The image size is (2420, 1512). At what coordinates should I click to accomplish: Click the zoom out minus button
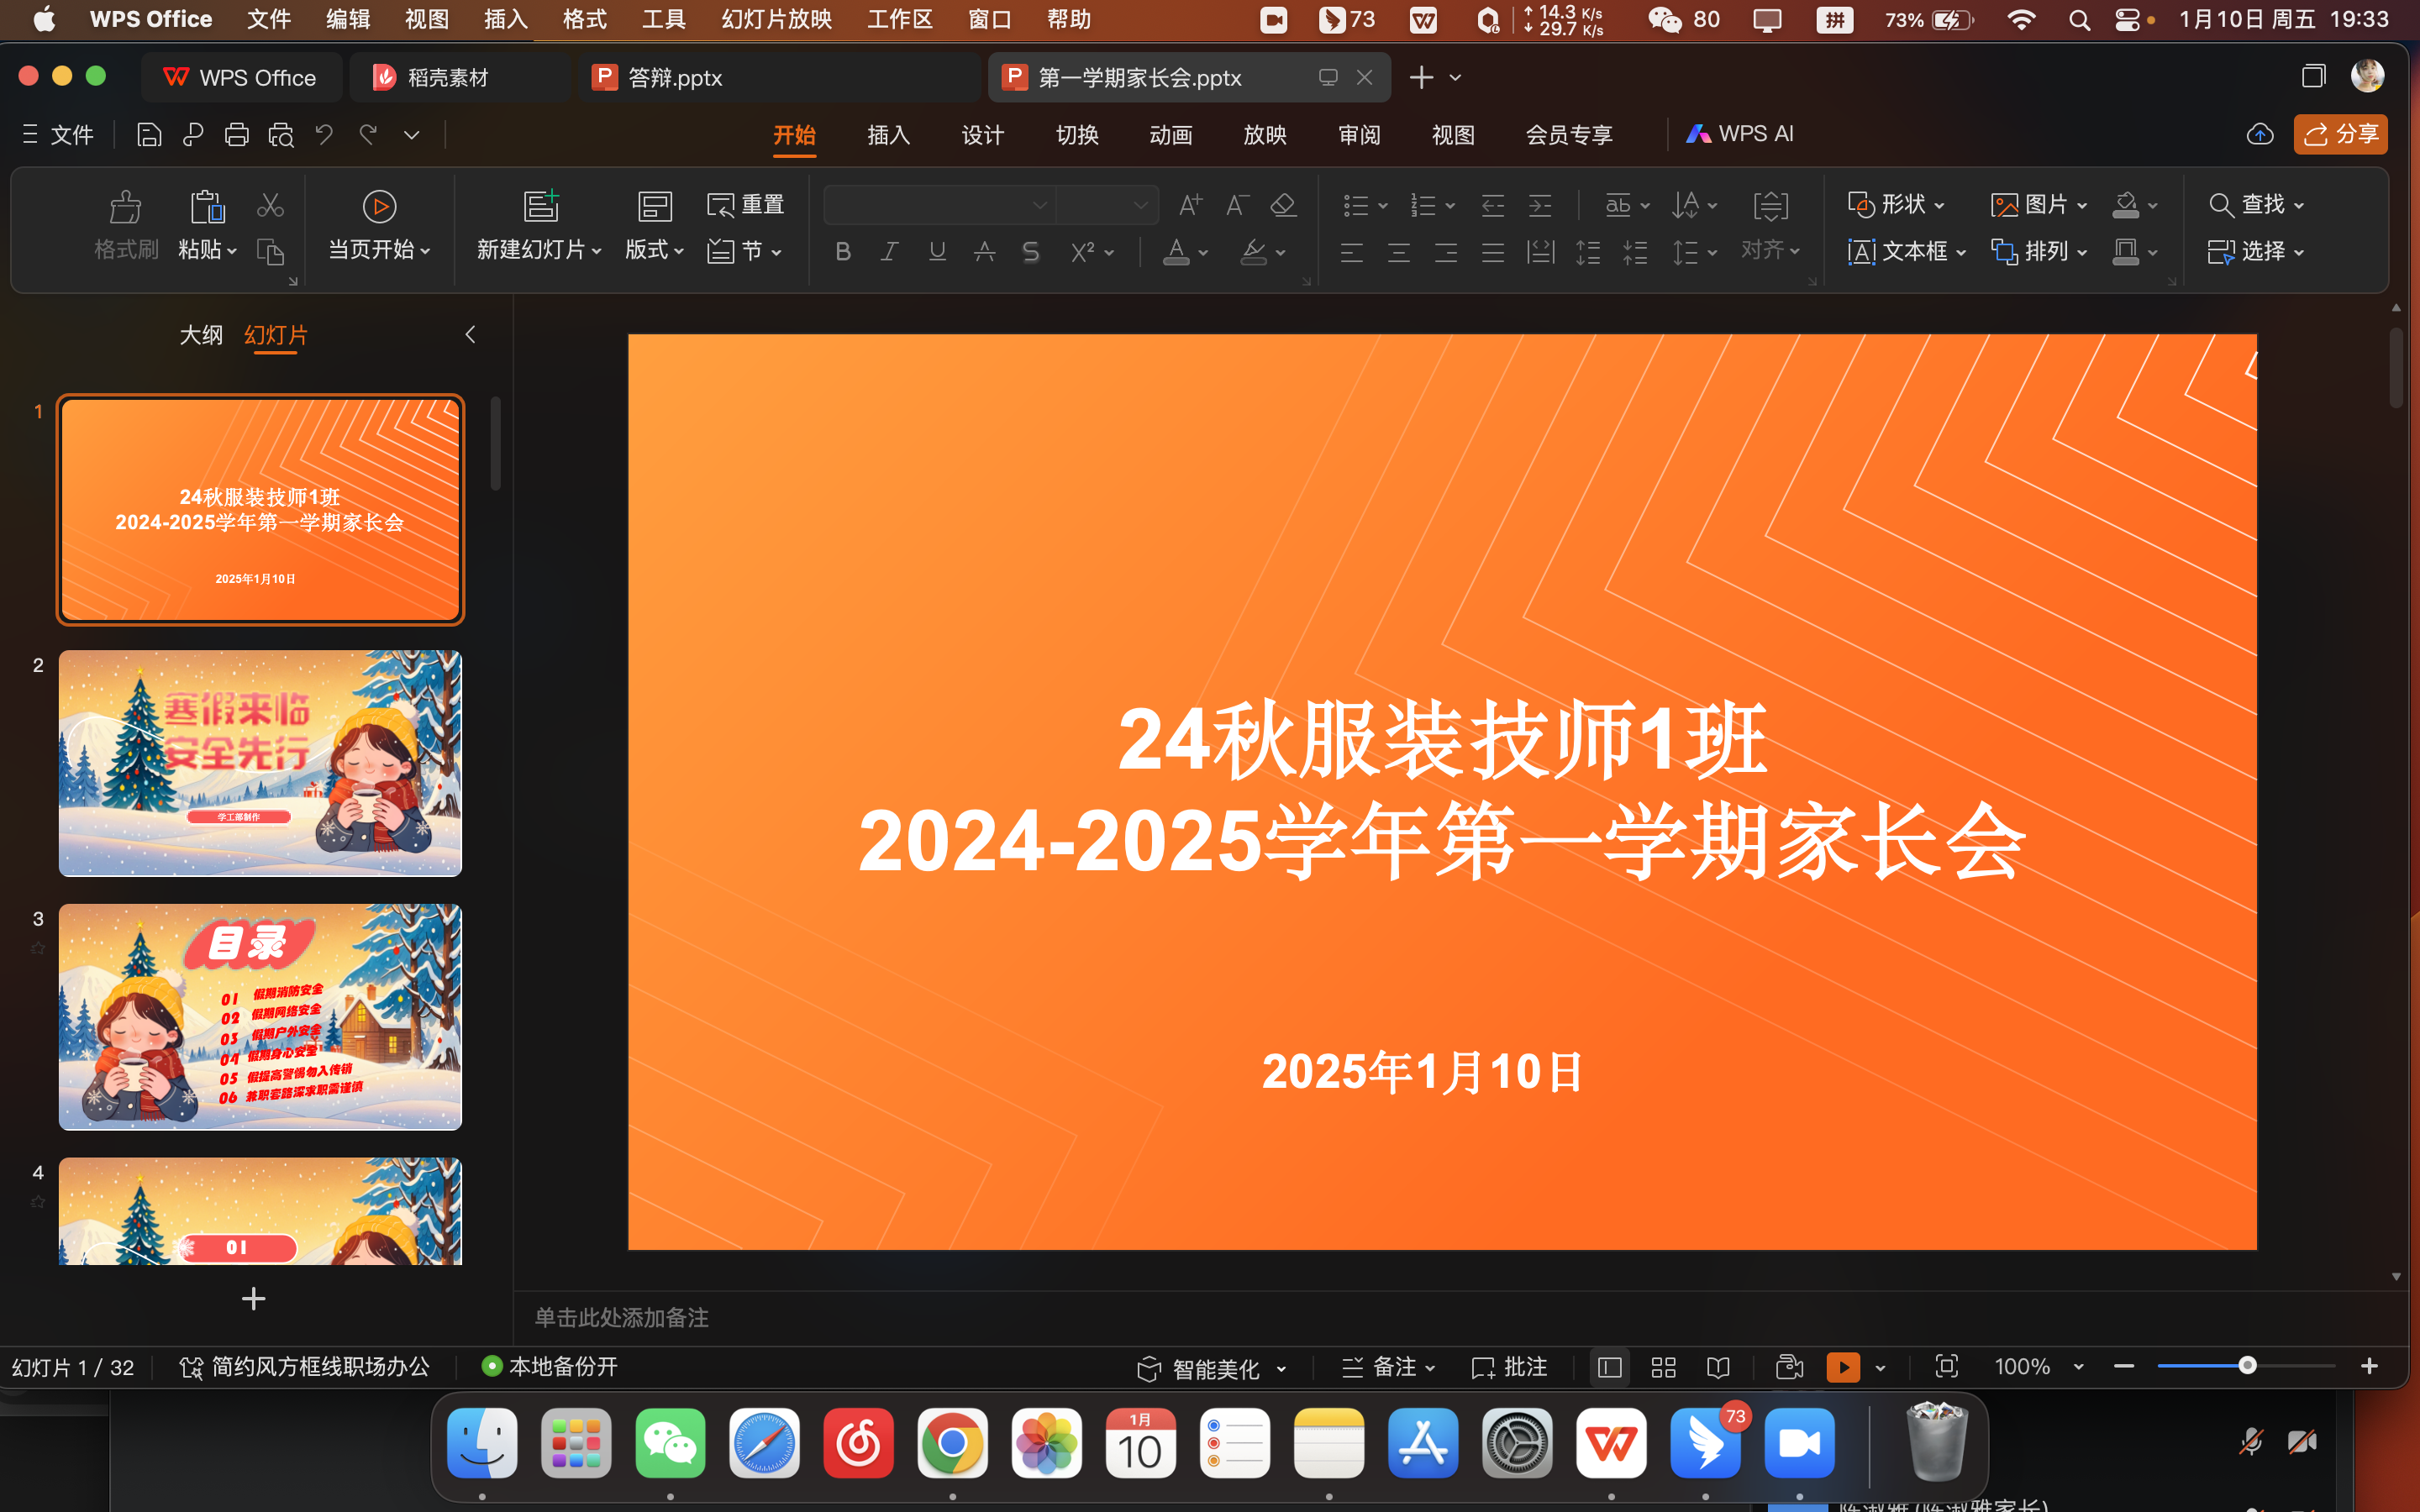pyautogui.click(x=2124, y=1366)
